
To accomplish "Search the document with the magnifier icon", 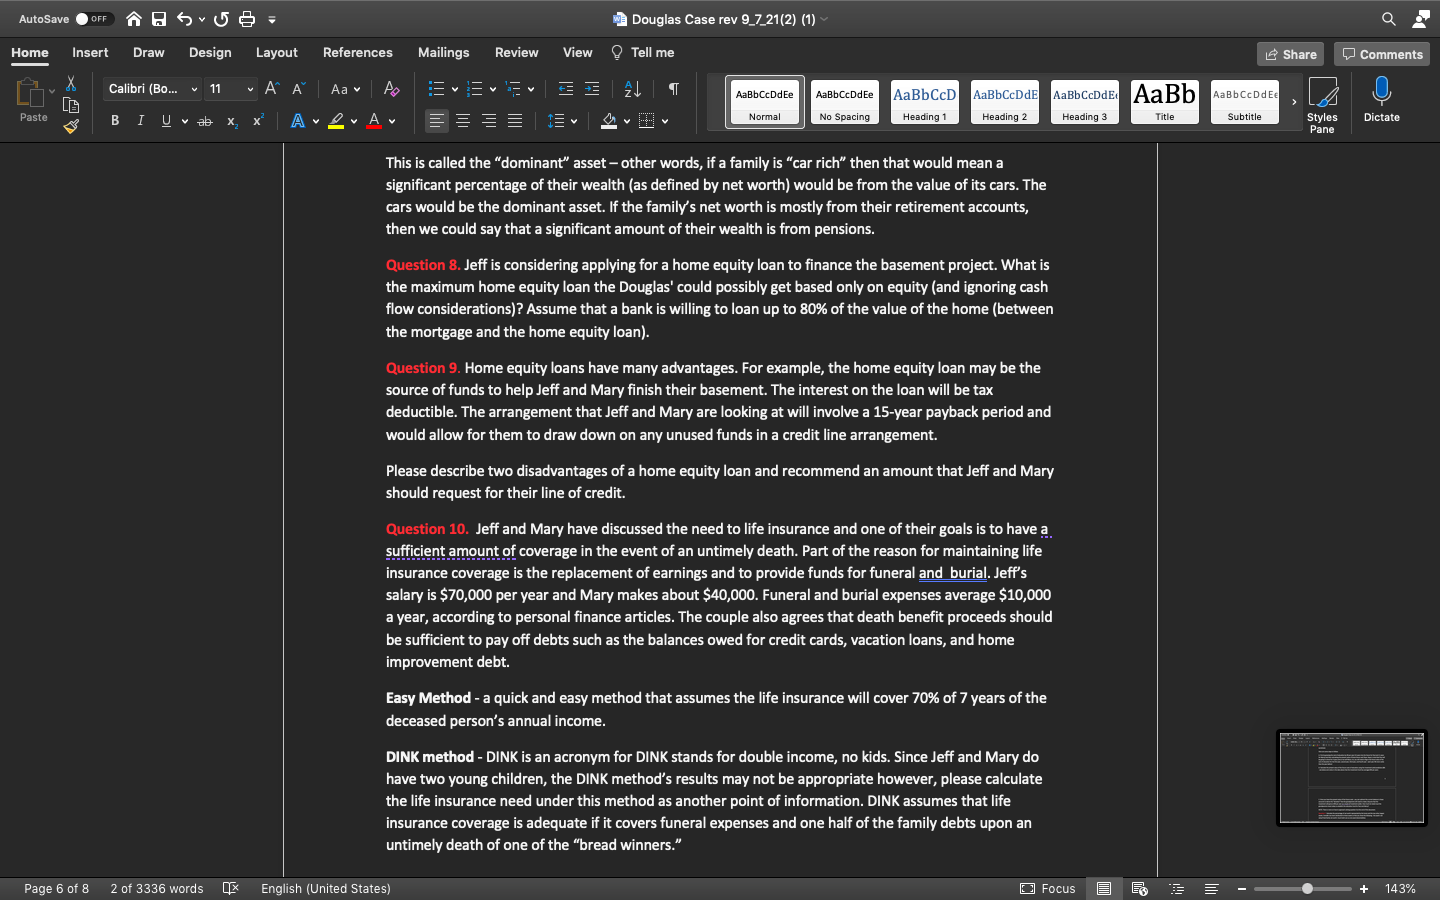I will pyautogui.click(x=1389, y=19).
